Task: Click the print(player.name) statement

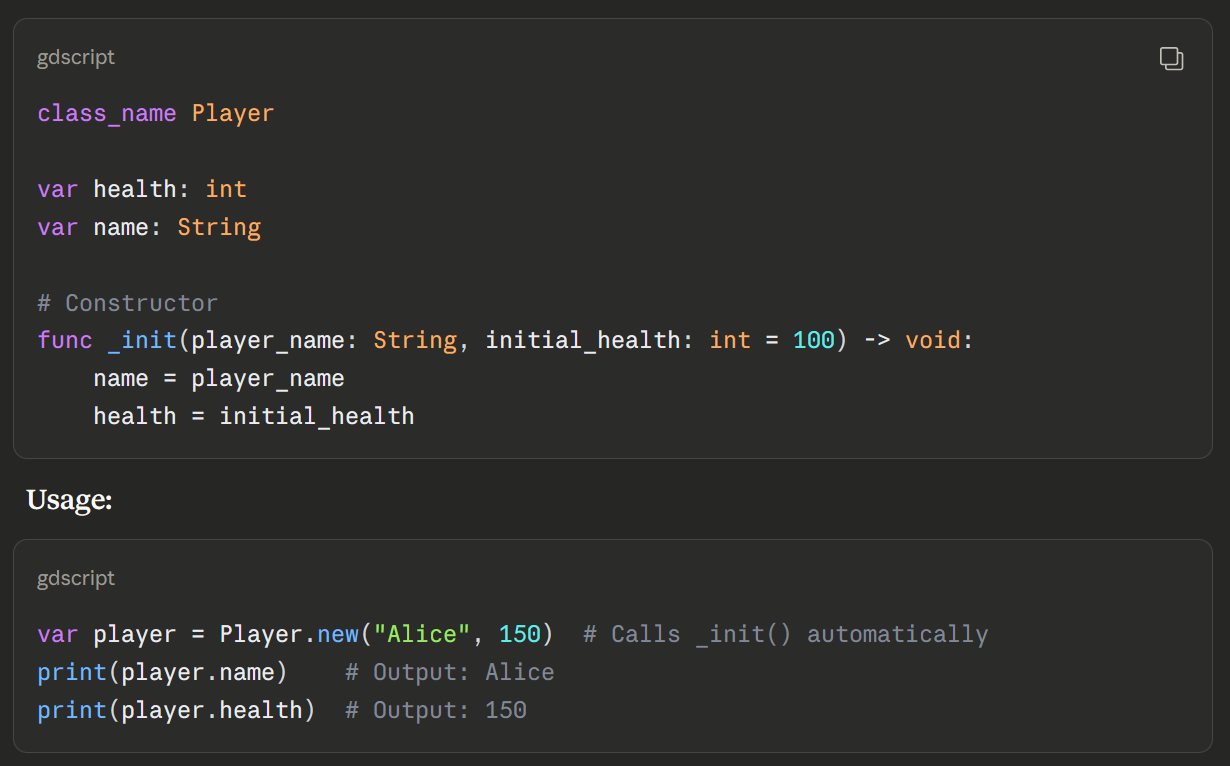Action: coord(162,673)
